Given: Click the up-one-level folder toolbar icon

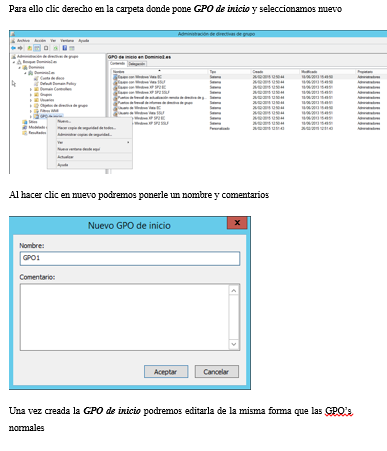Looking at the screenshot, I should (x=29, y=48).
